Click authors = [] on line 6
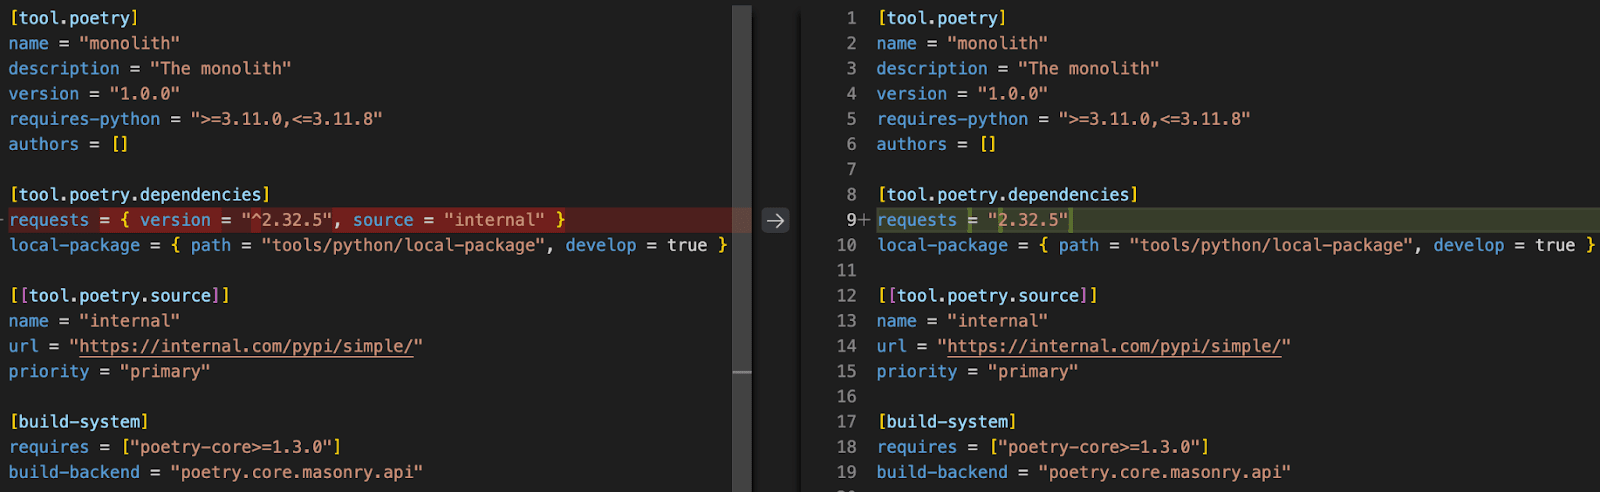This screenshot has width=1600, height=492. tap(937, 144)
